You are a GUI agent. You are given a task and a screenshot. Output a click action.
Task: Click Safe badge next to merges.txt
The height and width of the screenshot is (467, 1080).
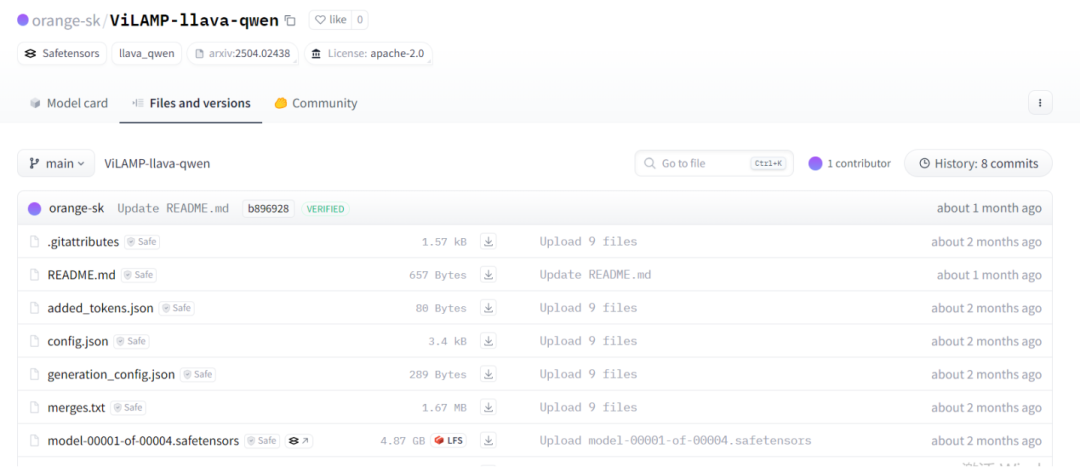[128, 408]
